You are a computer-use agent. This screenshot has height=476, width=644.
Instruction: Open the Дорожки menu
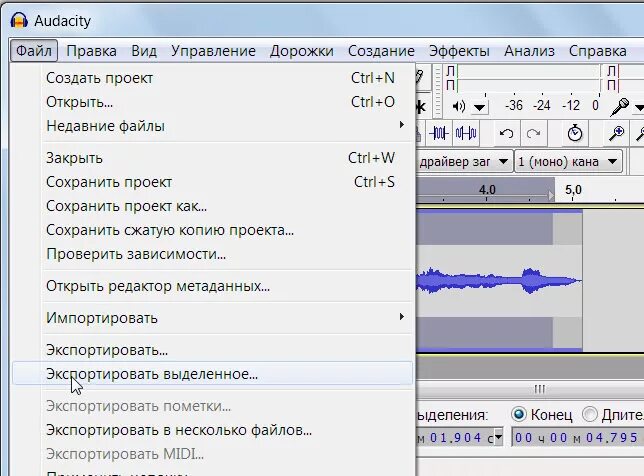(301, 51)
